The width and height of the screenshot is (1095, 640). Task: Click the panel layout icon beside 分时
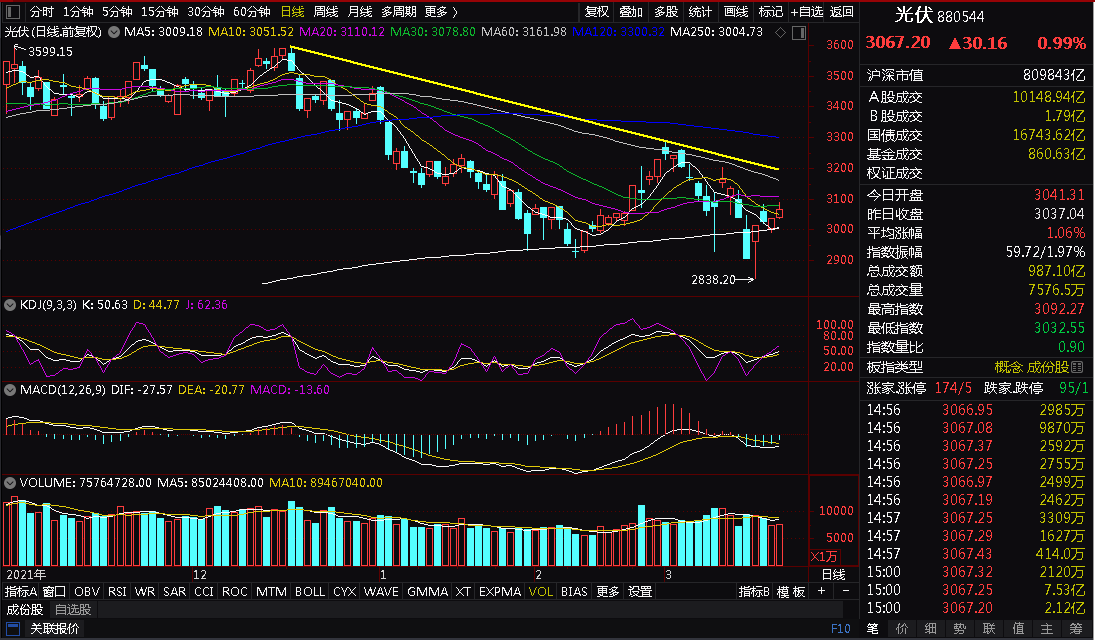(13, 11)
